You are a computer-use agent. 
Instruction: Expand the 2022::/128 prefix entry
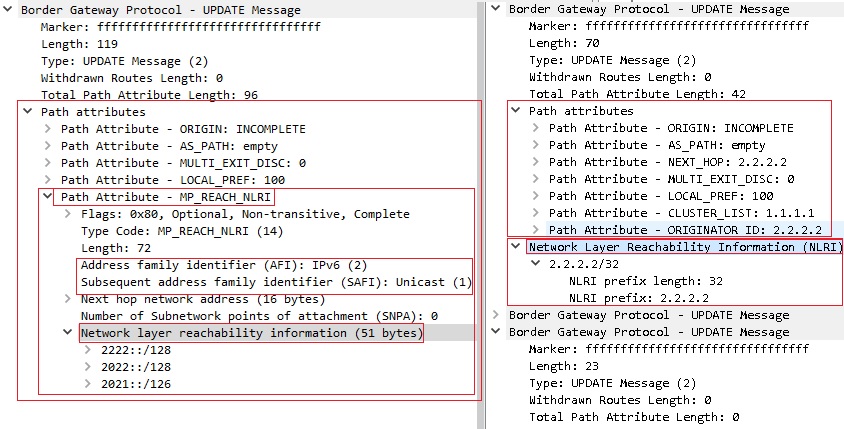pyautogui.click(x=87, y=367)
